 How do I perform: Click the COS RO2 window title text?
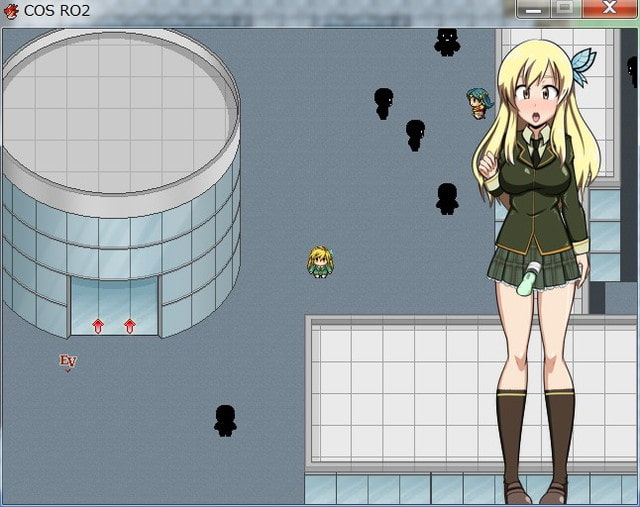pos(57,11)
